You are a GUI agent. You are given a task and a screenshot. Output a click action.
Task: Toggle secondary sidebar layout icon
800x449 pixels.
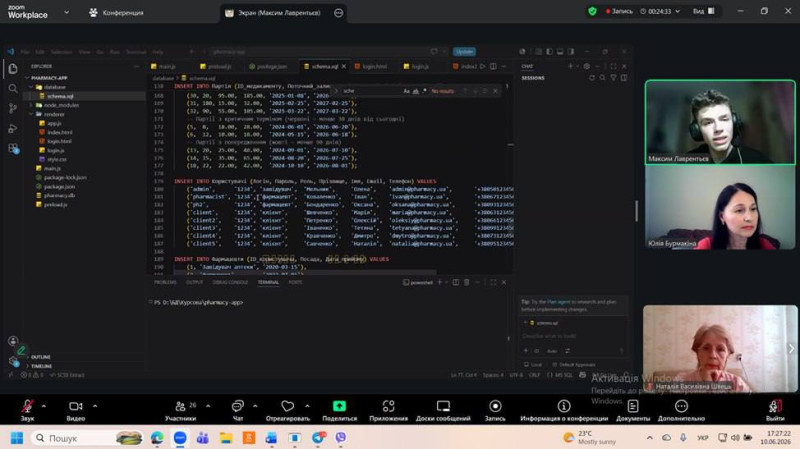[x=571, y=52]
